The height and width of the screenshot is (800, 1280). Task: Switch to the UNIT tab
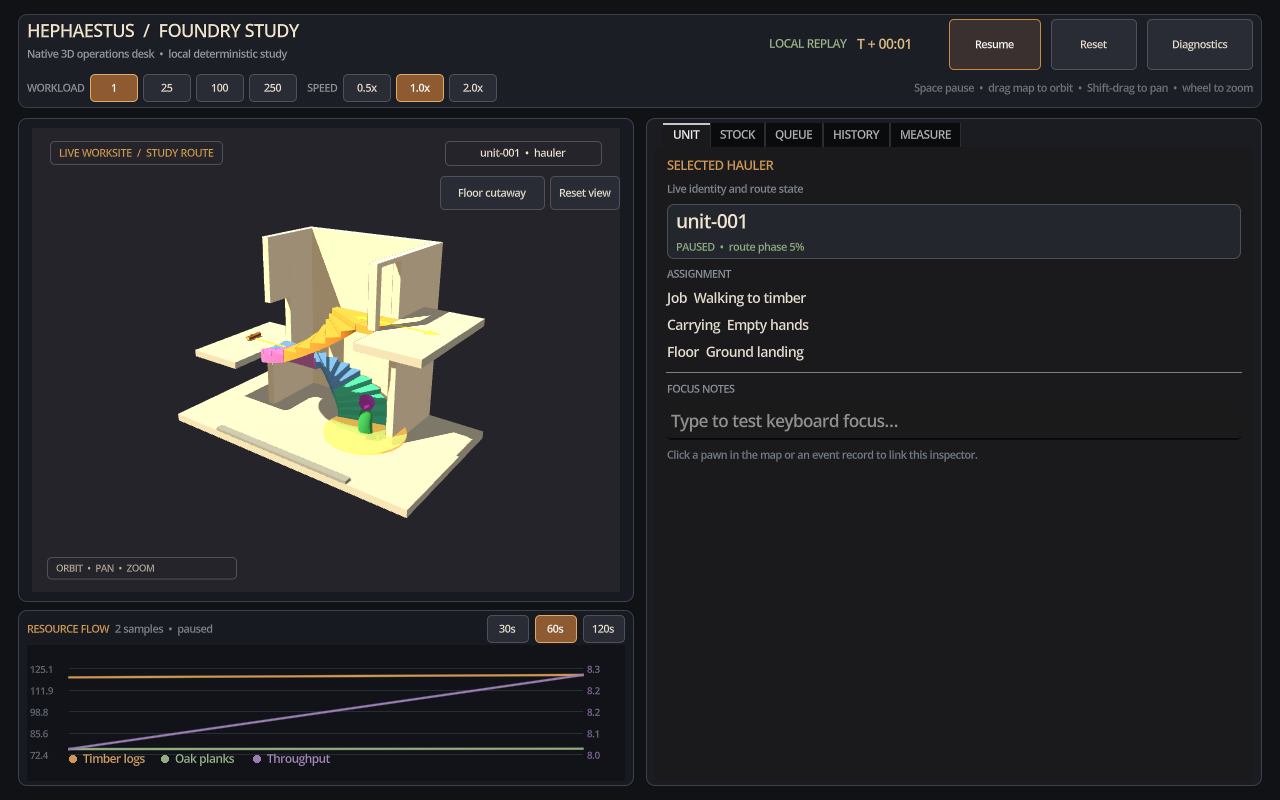[x=686, y=135]
